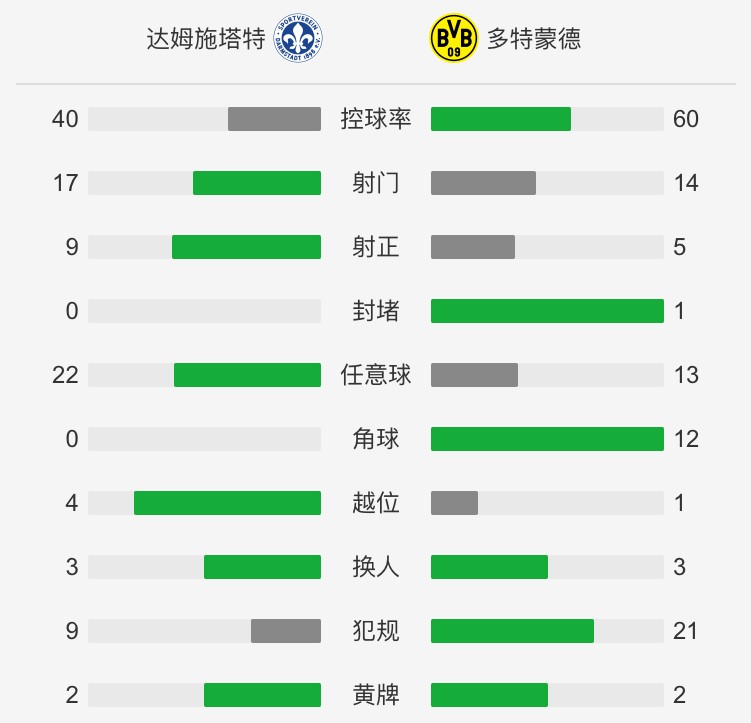
Task: Open the 达姆施塔特 team name
Action: 206,38
